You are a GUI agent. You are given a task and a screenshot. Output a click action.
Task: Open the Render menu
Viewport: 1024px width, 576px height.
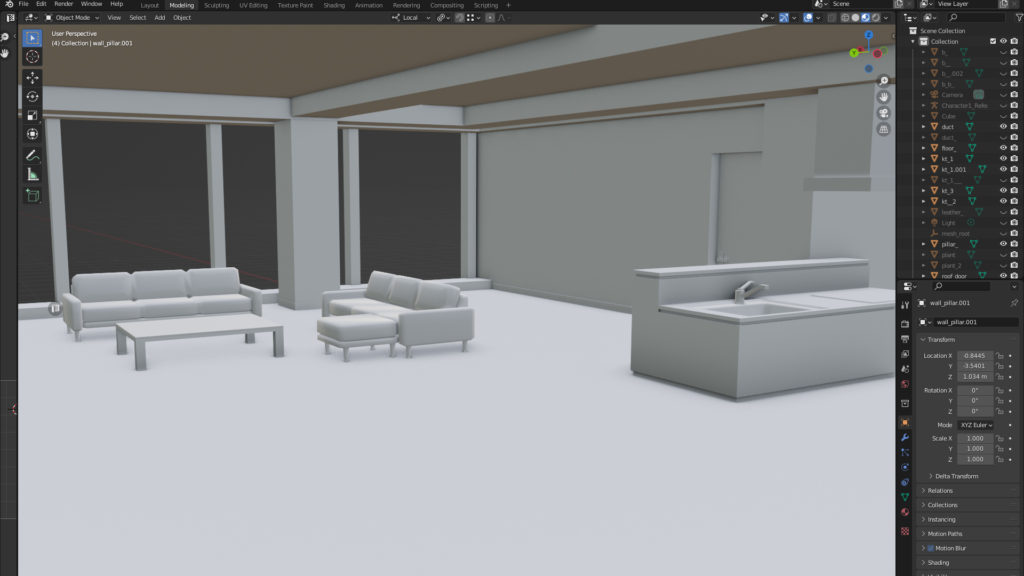tap(63, 4)
